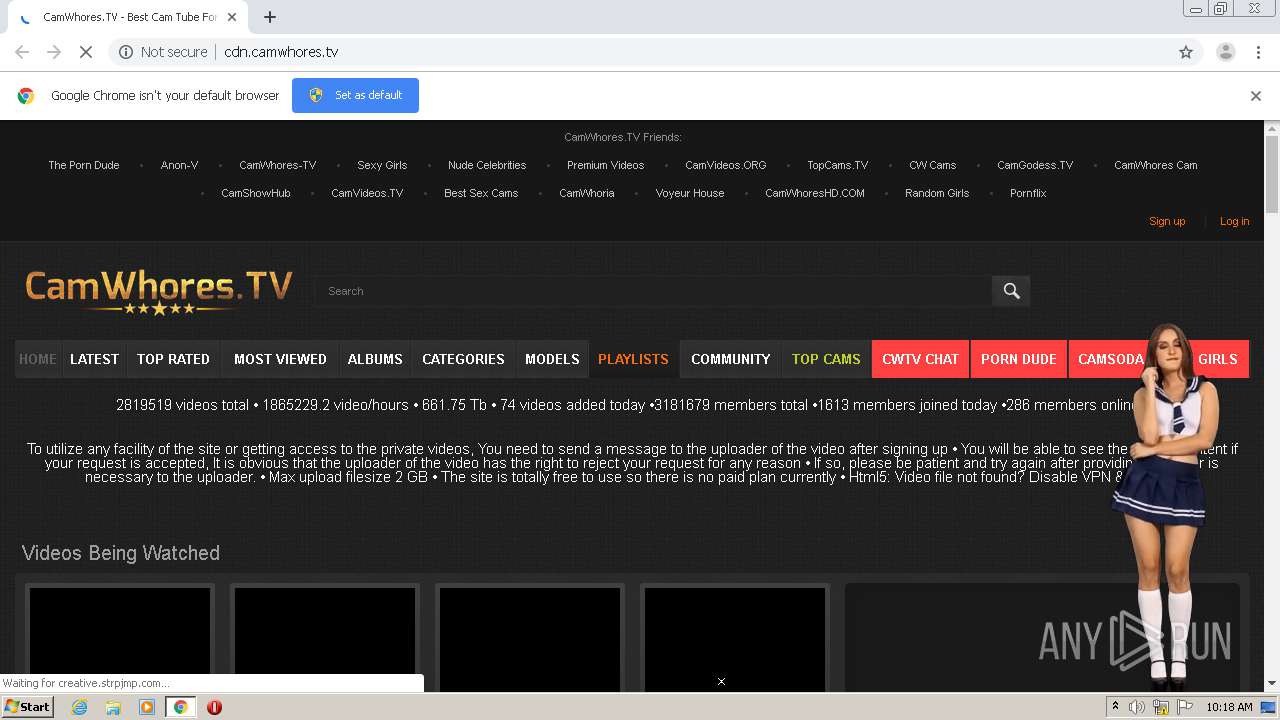Click the site logo

pyautogui.click(x=158, y=291)
